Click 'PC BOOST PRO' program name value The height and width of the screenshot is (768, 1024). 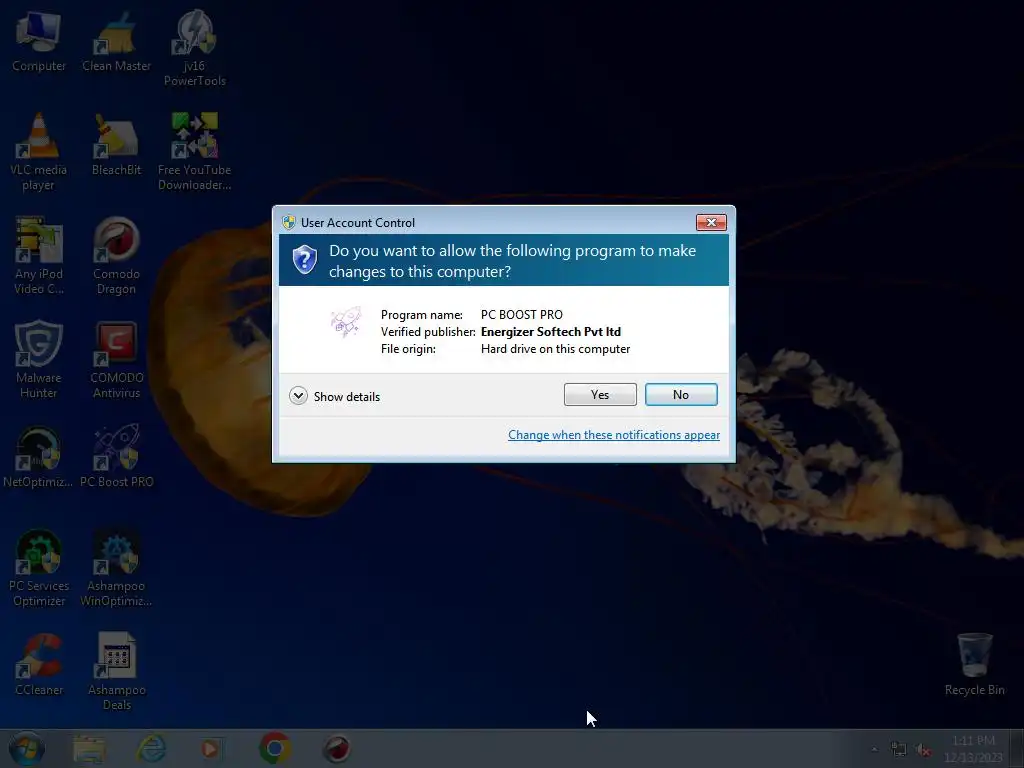click(x=521, y=315)
